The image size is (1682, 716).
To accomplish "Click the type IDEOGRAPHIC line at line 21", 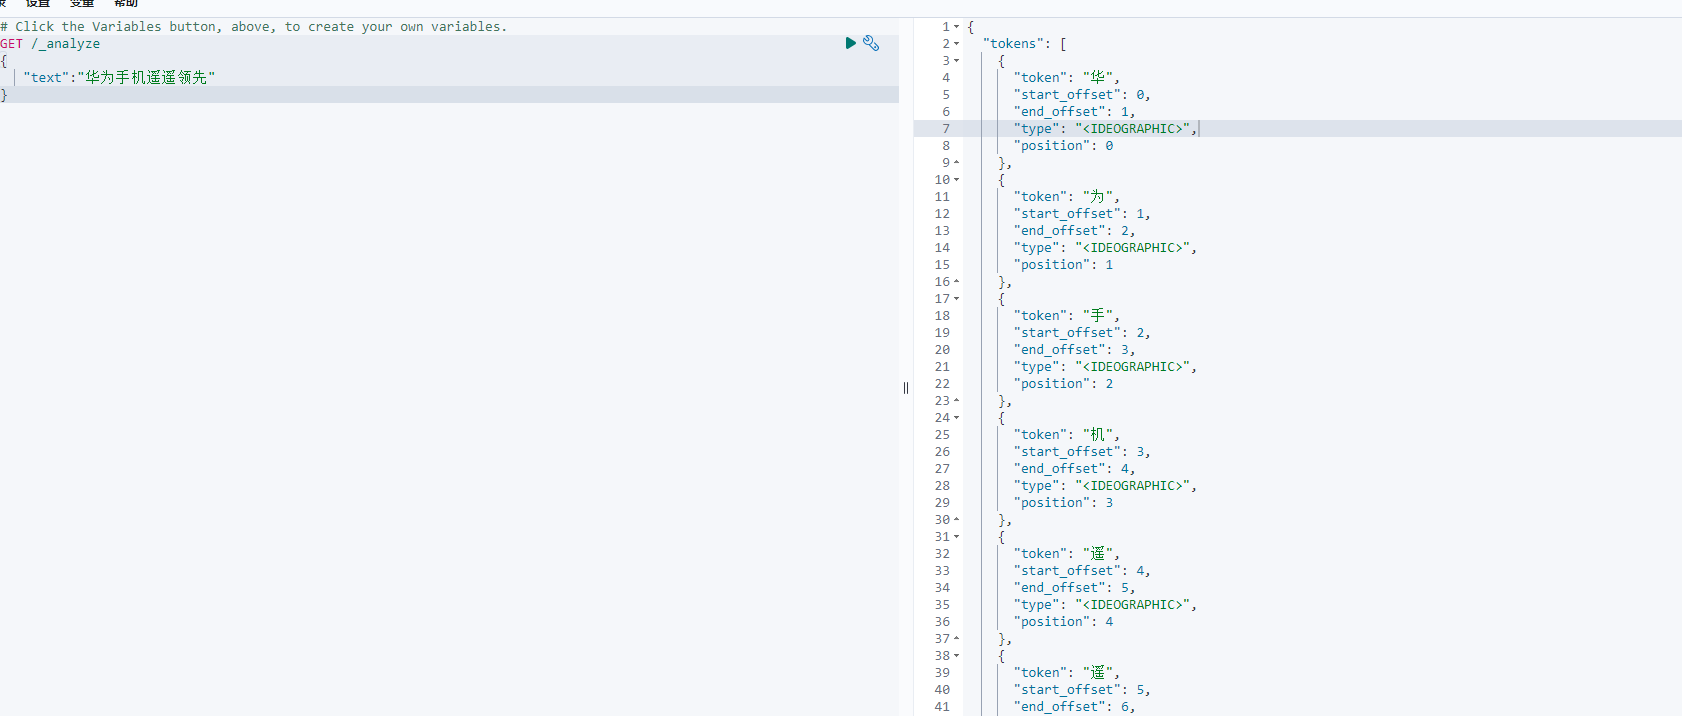I will pos(1105,367).
